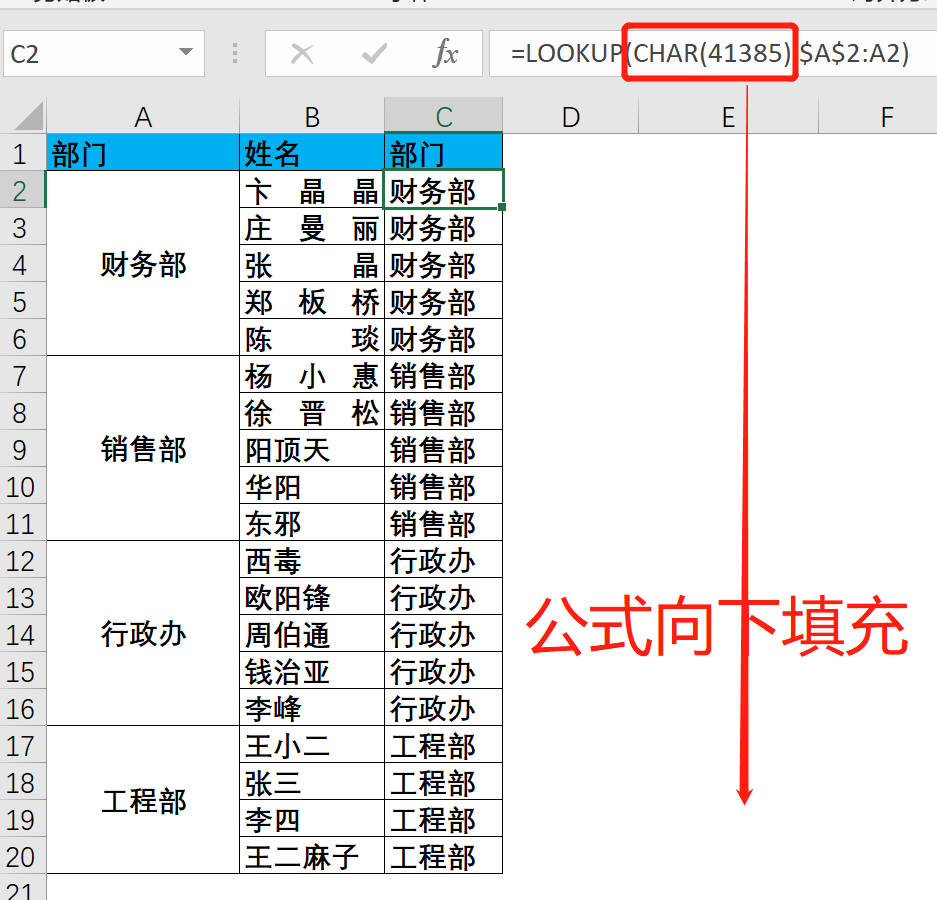Click merged cell 财务部 in column A
The width and height of the screenshot is (937, 900).
[143, 265]
